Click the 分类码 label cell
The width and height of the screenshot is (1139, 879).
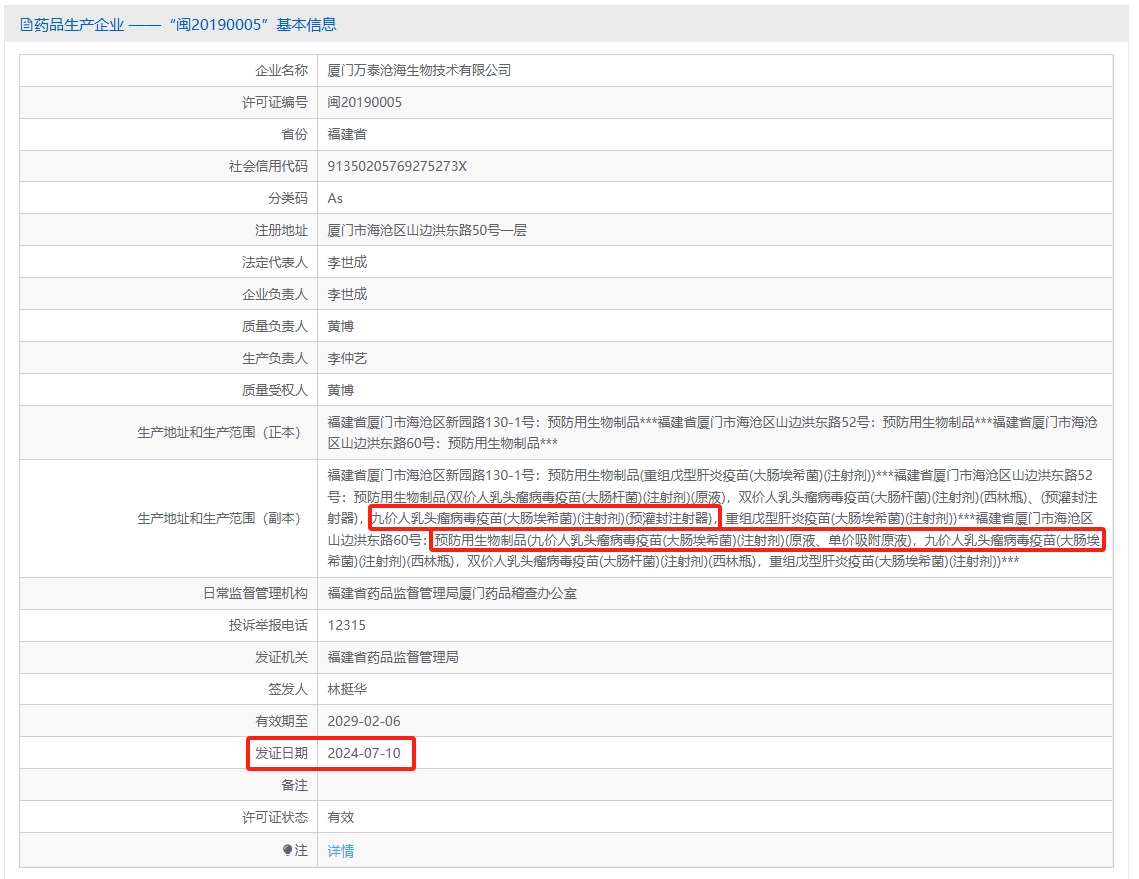169,198
